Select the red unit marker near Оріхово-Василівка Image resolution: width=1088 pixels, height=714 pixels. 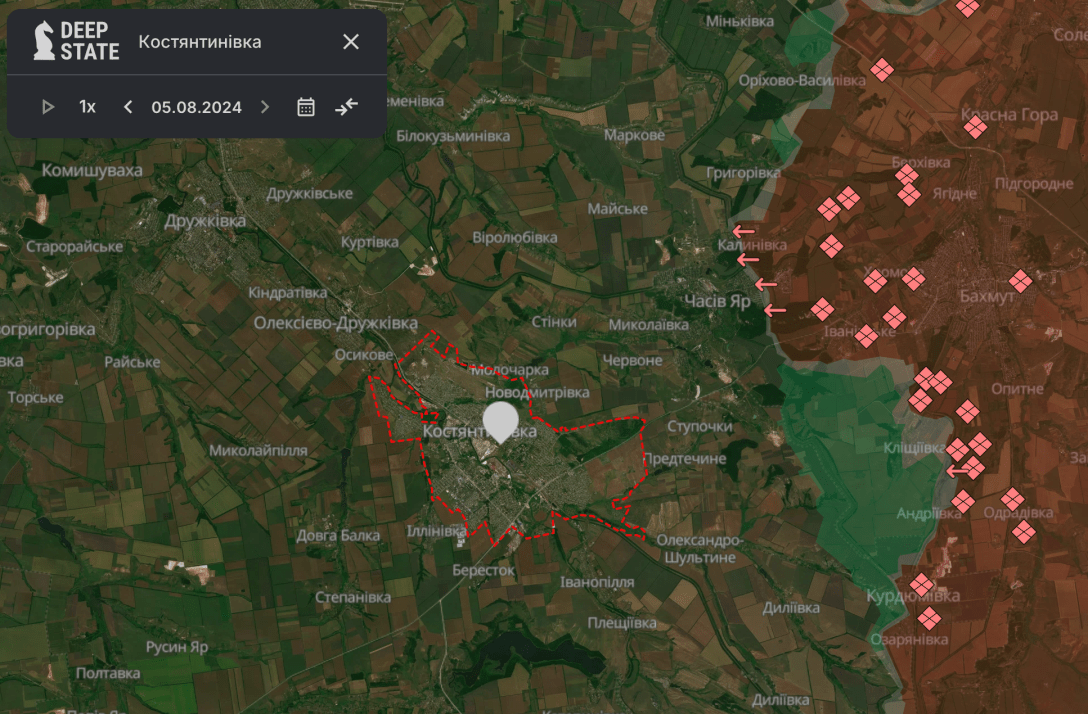(x=881, y=69)
